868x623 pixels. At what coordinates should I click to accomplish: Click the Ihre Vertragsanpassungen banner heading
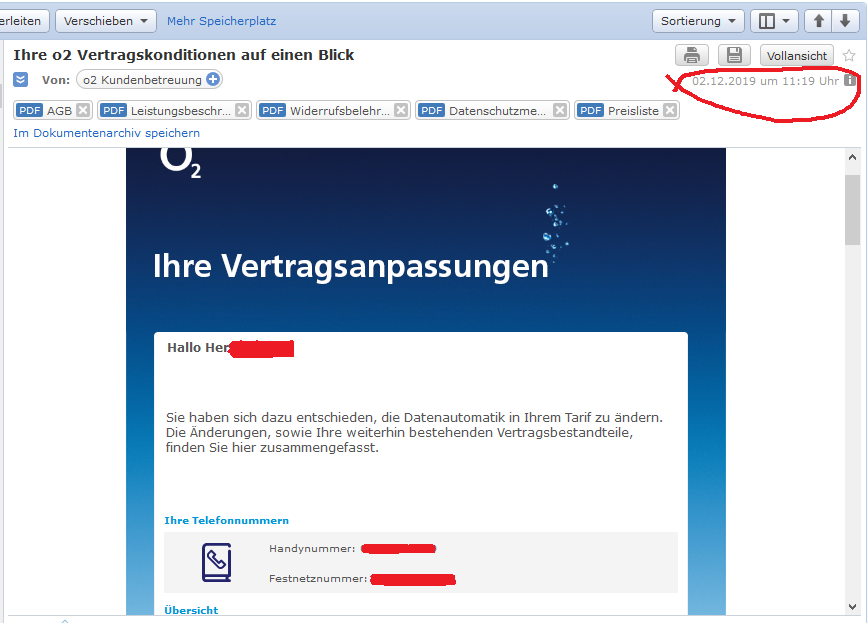350,266
